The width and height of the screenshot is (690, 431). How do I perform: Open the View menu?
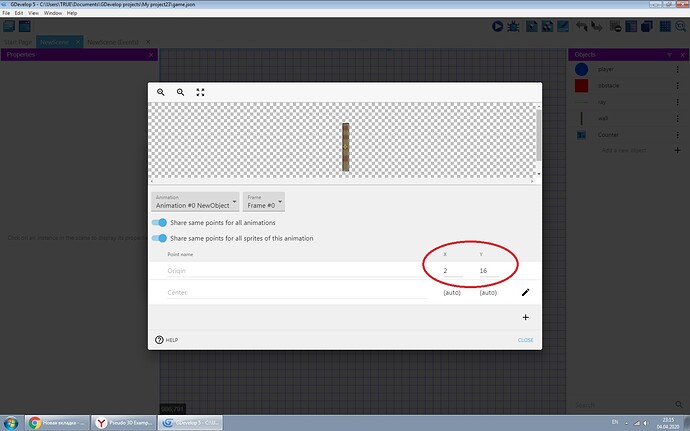point(33,13)
